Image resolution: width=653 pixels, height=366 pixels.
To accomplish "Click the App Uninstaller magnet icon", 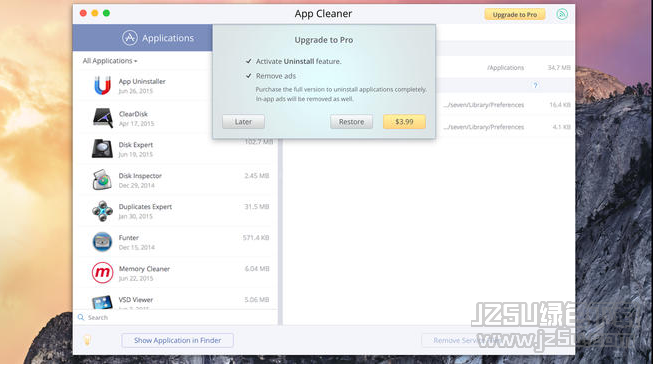I will pyautogui.click(x=102, y=85).
